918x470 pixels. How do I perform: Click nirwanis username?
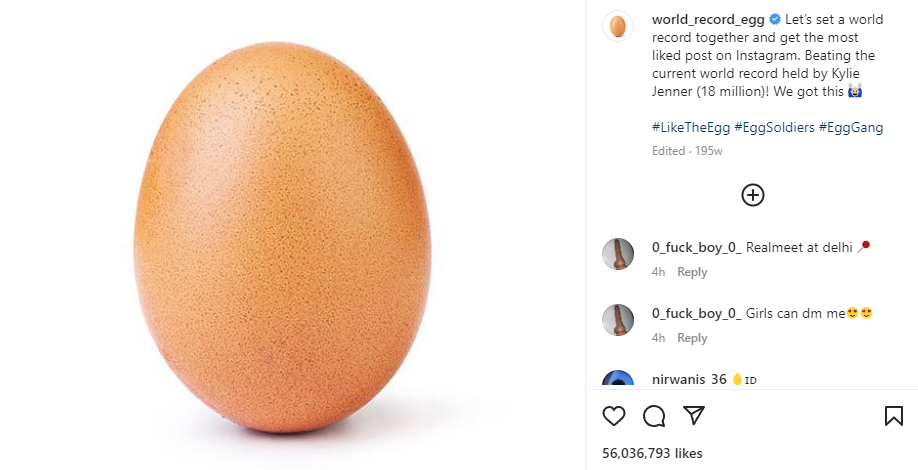[x=678, y=380]
